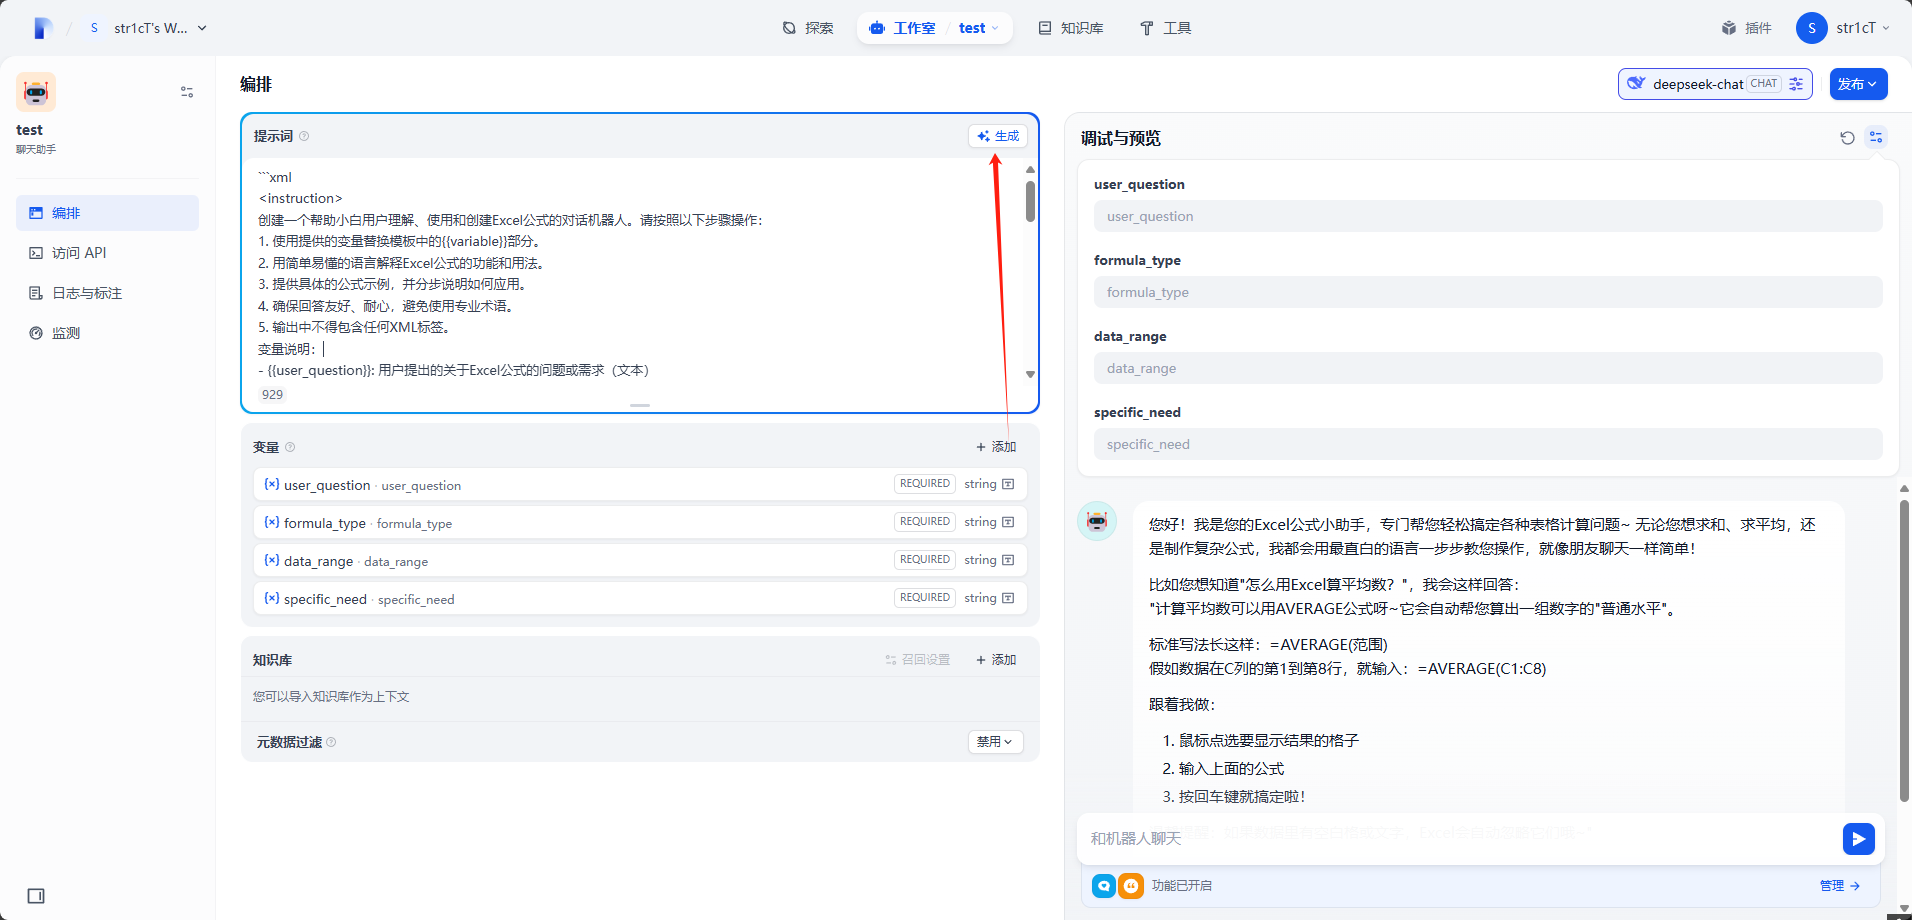This screenshot has height=920, width=1912.
Task: Open the 插件 (Plugins) page
Action: tap(1747, 28)
